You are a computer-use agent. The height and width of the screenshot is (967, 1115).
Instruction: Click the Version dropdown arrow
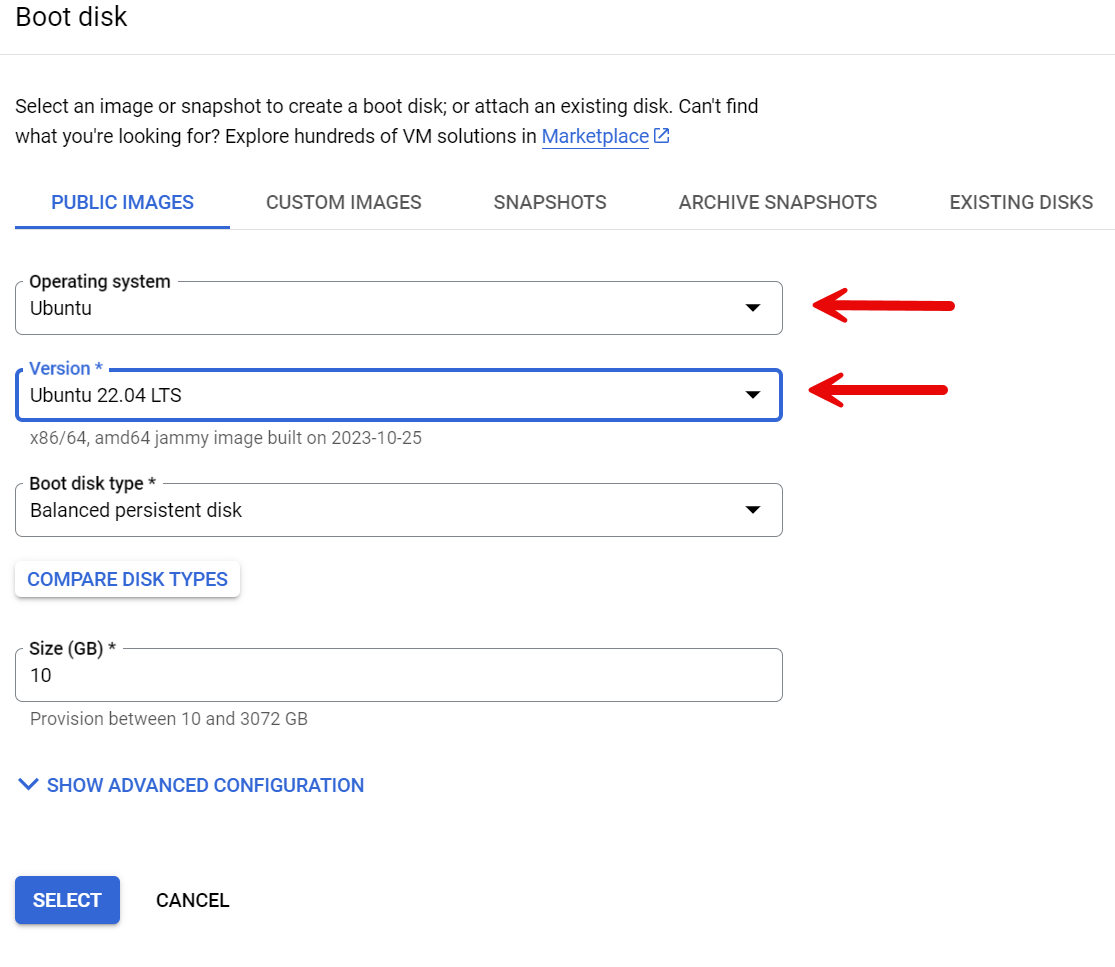(x=752, y=395)
